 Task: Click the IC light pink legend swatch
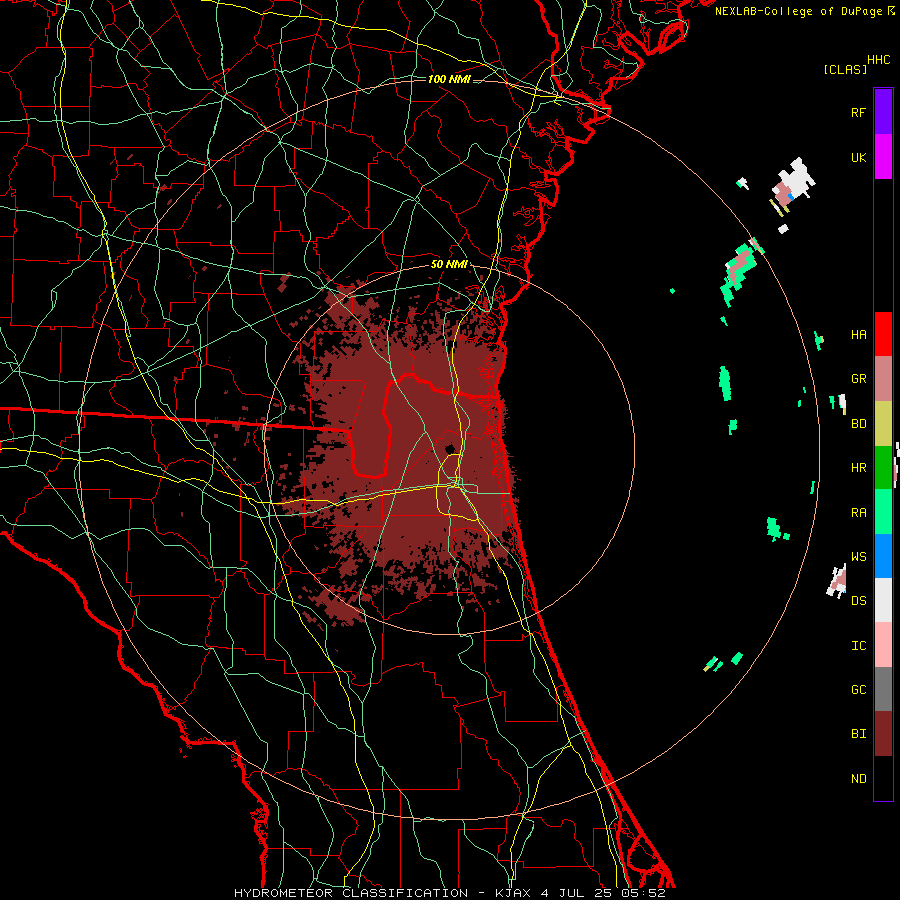(x=883, y=645)
